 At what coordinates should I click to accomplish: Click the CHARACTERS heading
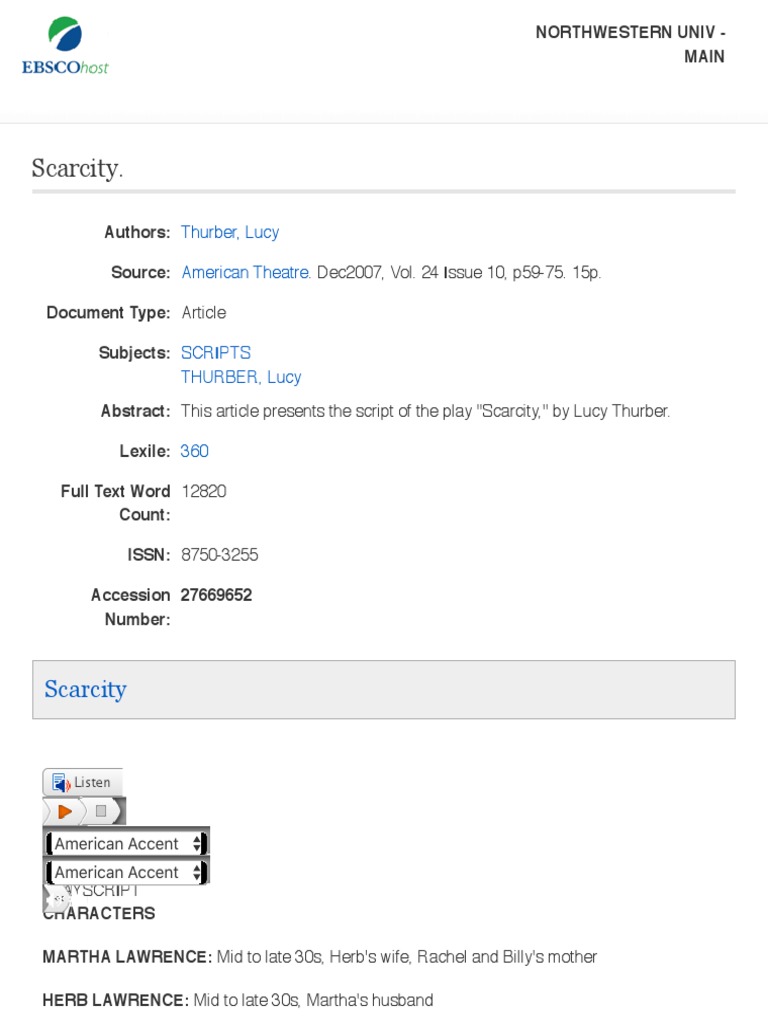99,913
